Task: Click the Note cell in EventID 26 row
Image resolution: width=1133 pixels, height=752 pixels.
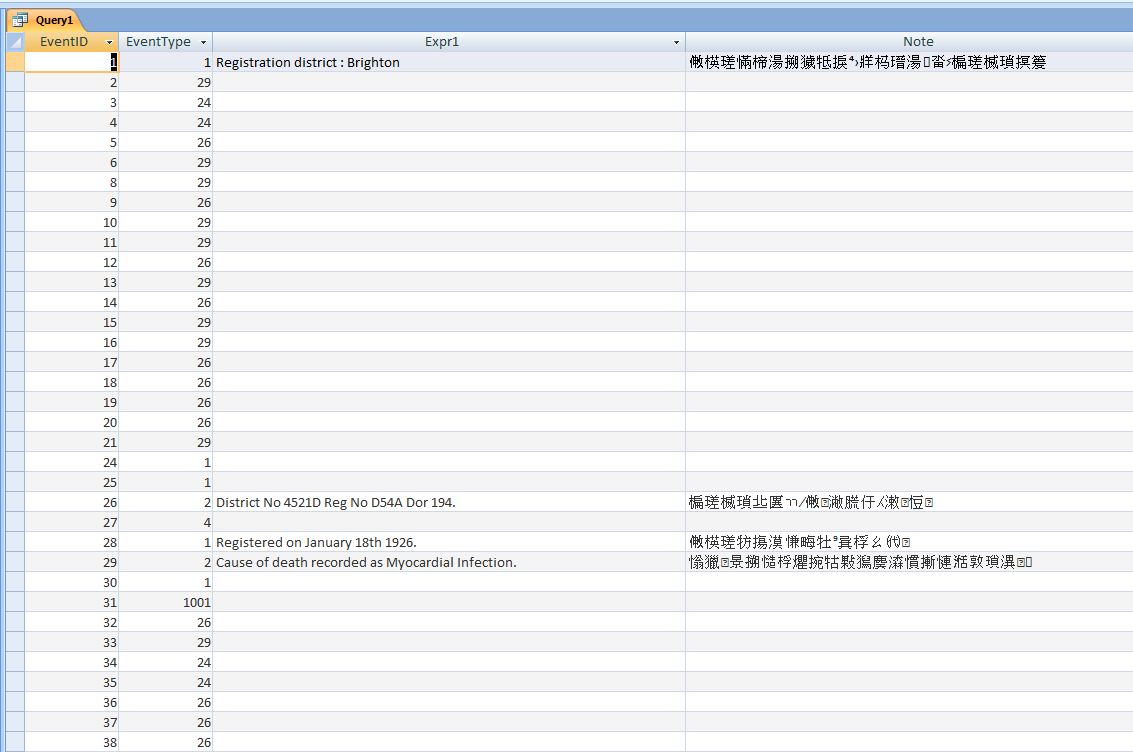Action: [x=909, y=502]
